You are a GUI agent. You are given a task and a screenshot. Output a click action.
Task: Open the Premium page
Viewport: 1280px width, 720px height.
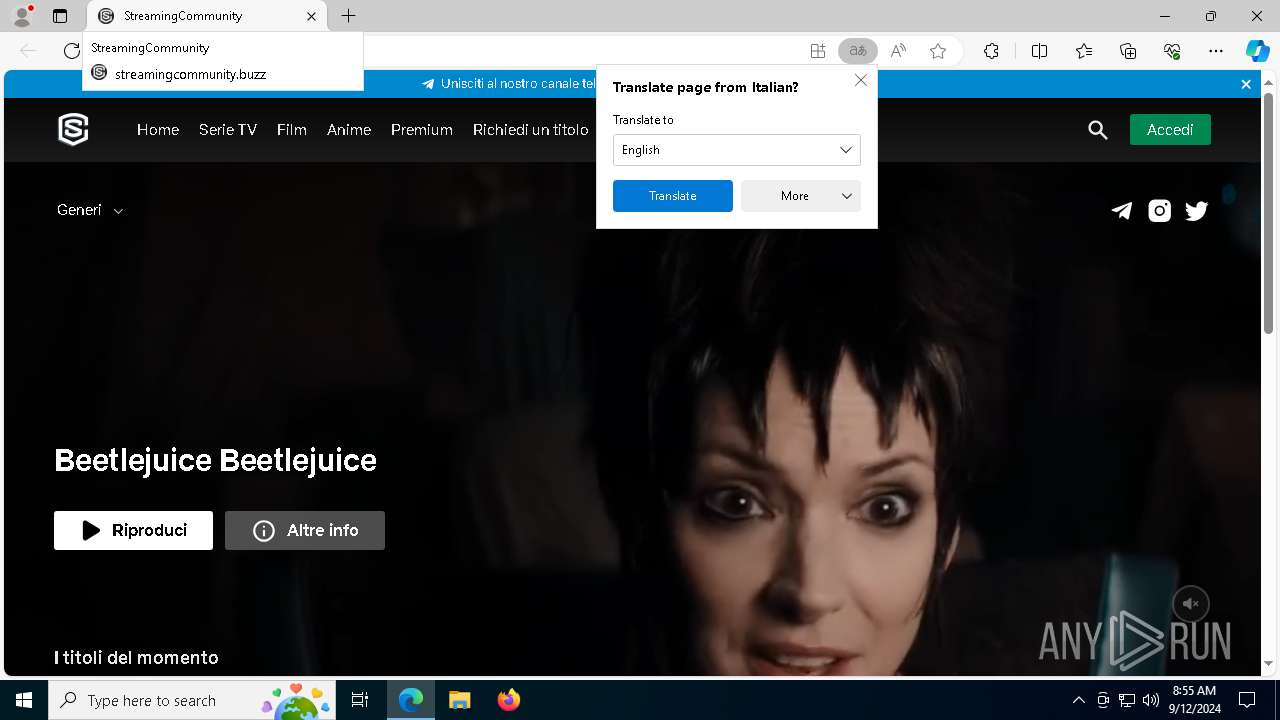tap(422, 130)
